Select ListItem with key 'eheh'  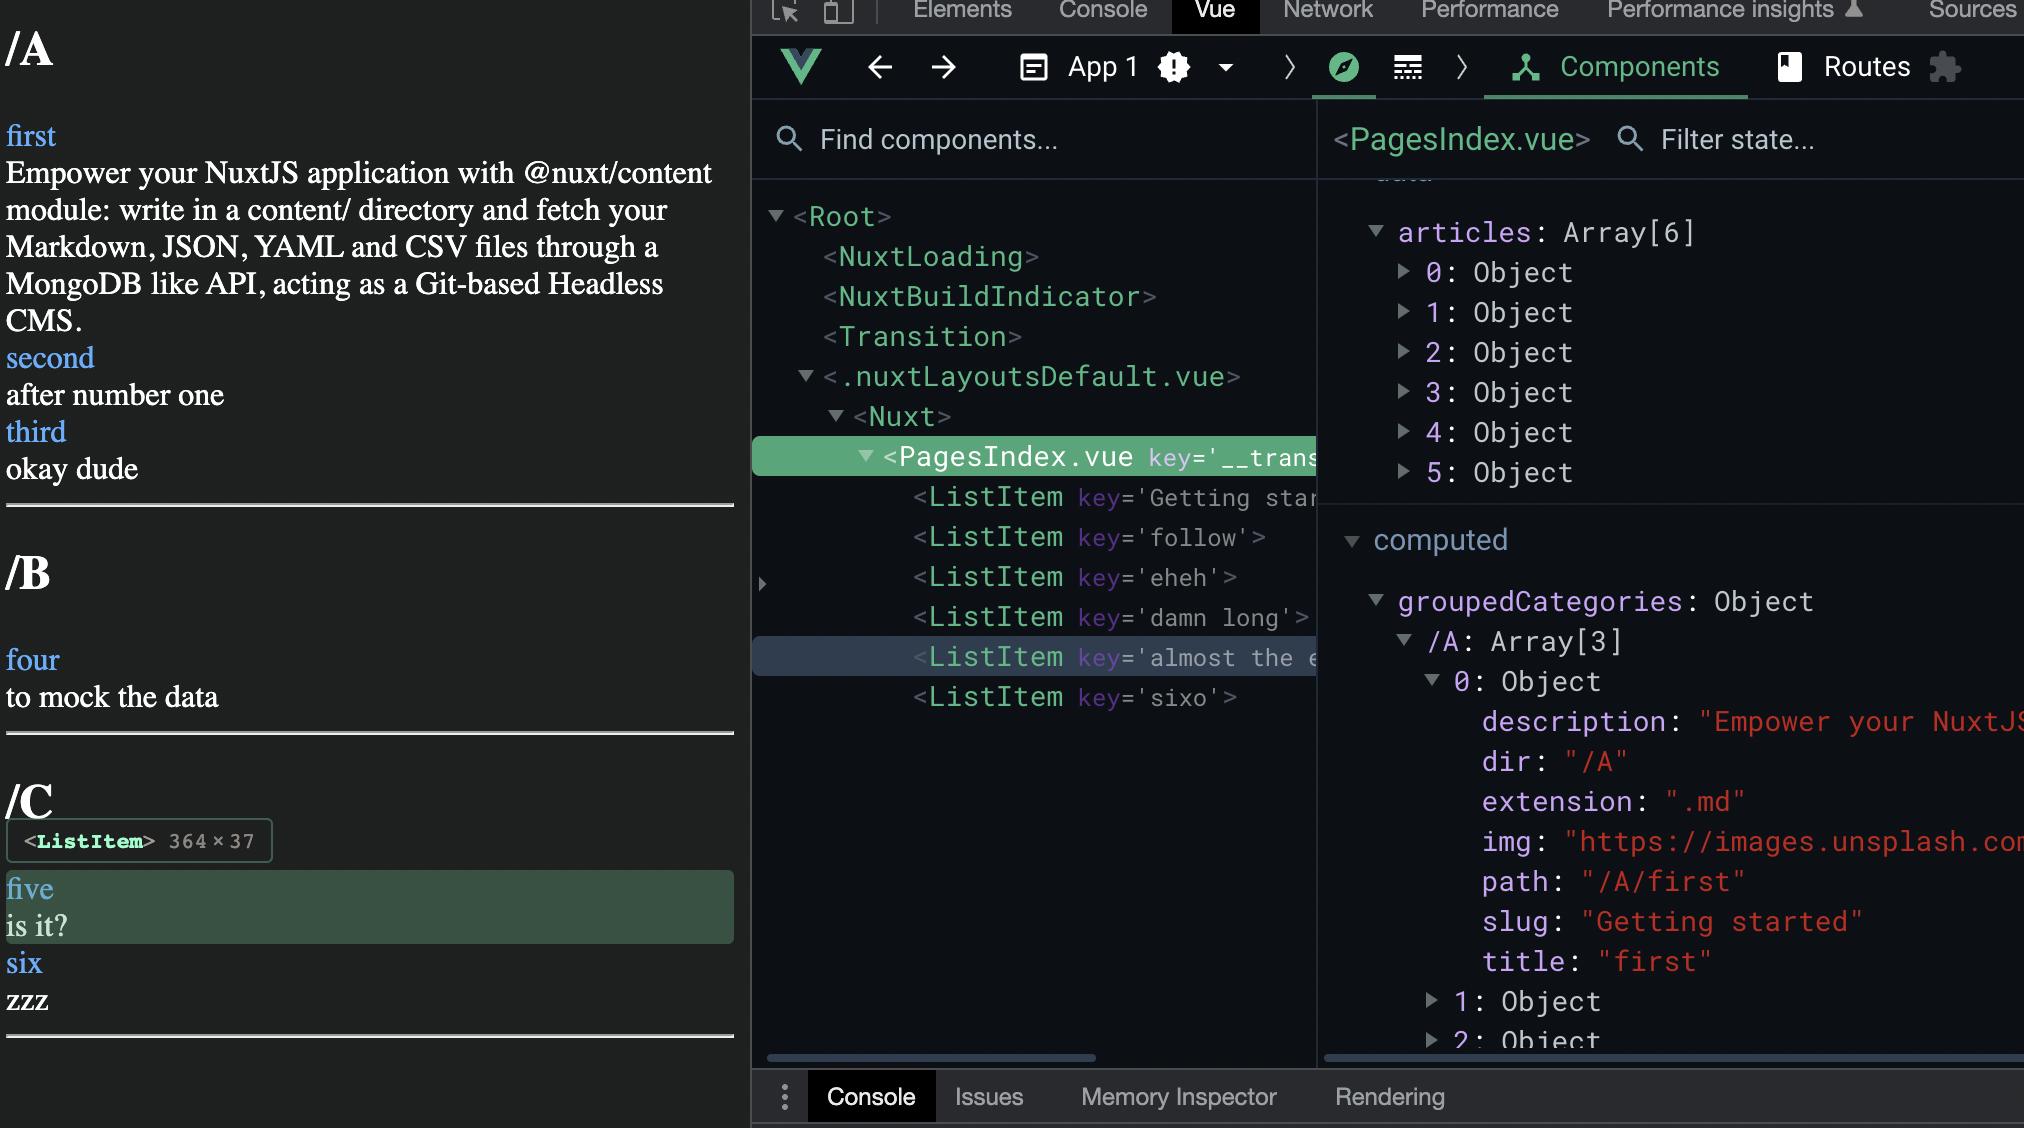[x=1075, y=577]
